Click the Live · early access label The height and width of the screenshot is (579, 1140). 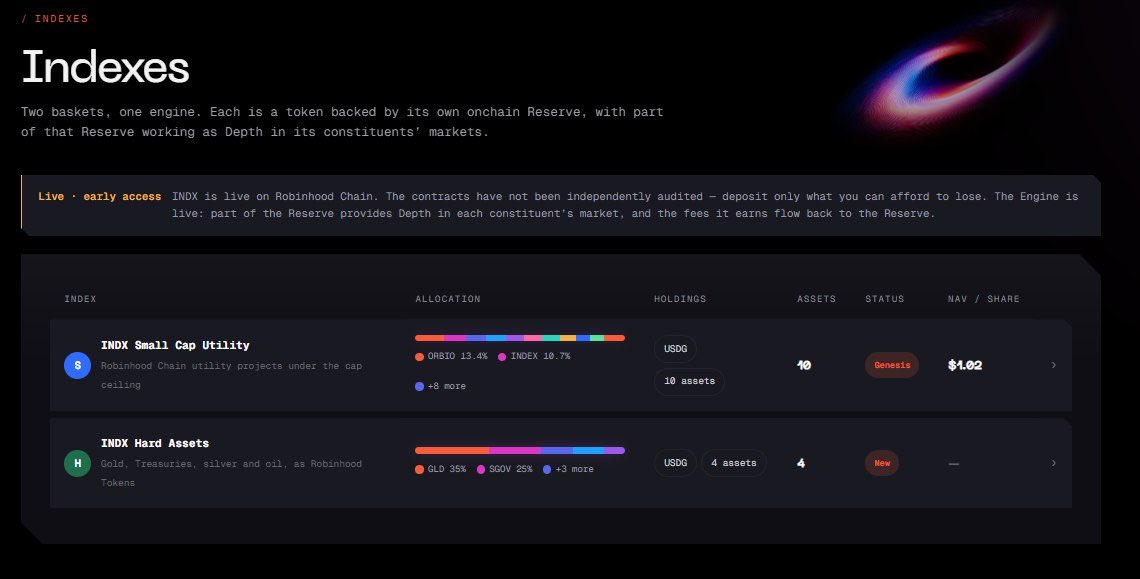pyautogui.click(x=100, y=196)
